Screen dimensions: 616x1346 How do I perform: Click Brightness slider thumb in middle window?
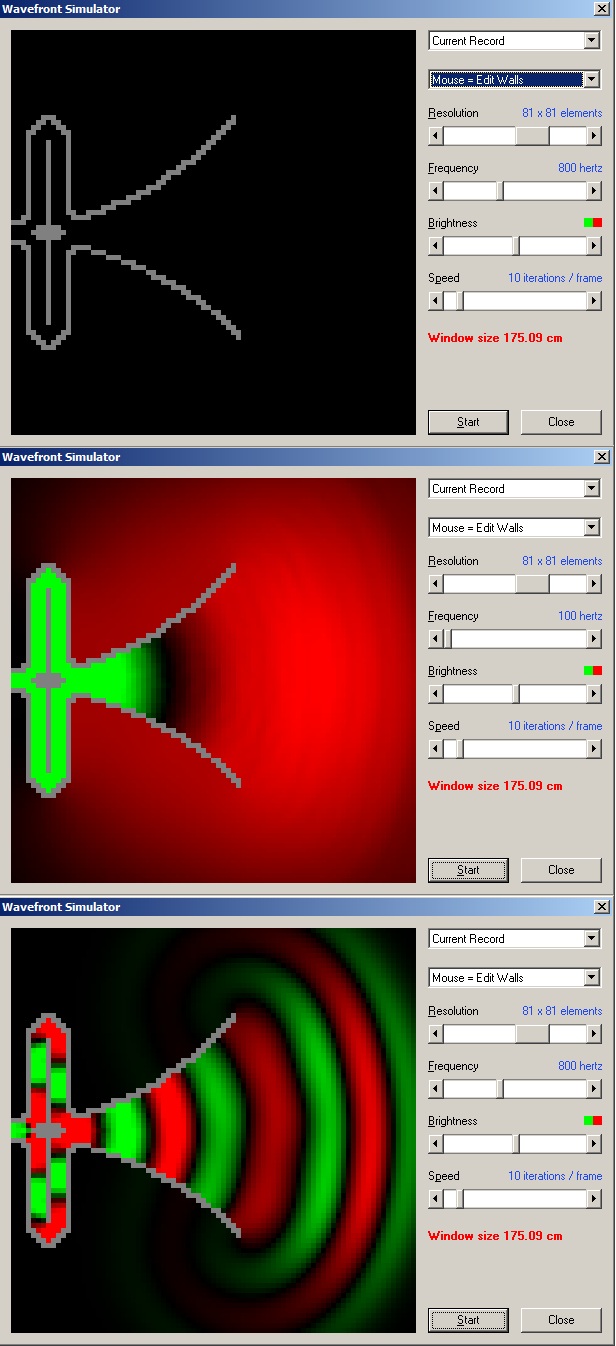point(516,694)
